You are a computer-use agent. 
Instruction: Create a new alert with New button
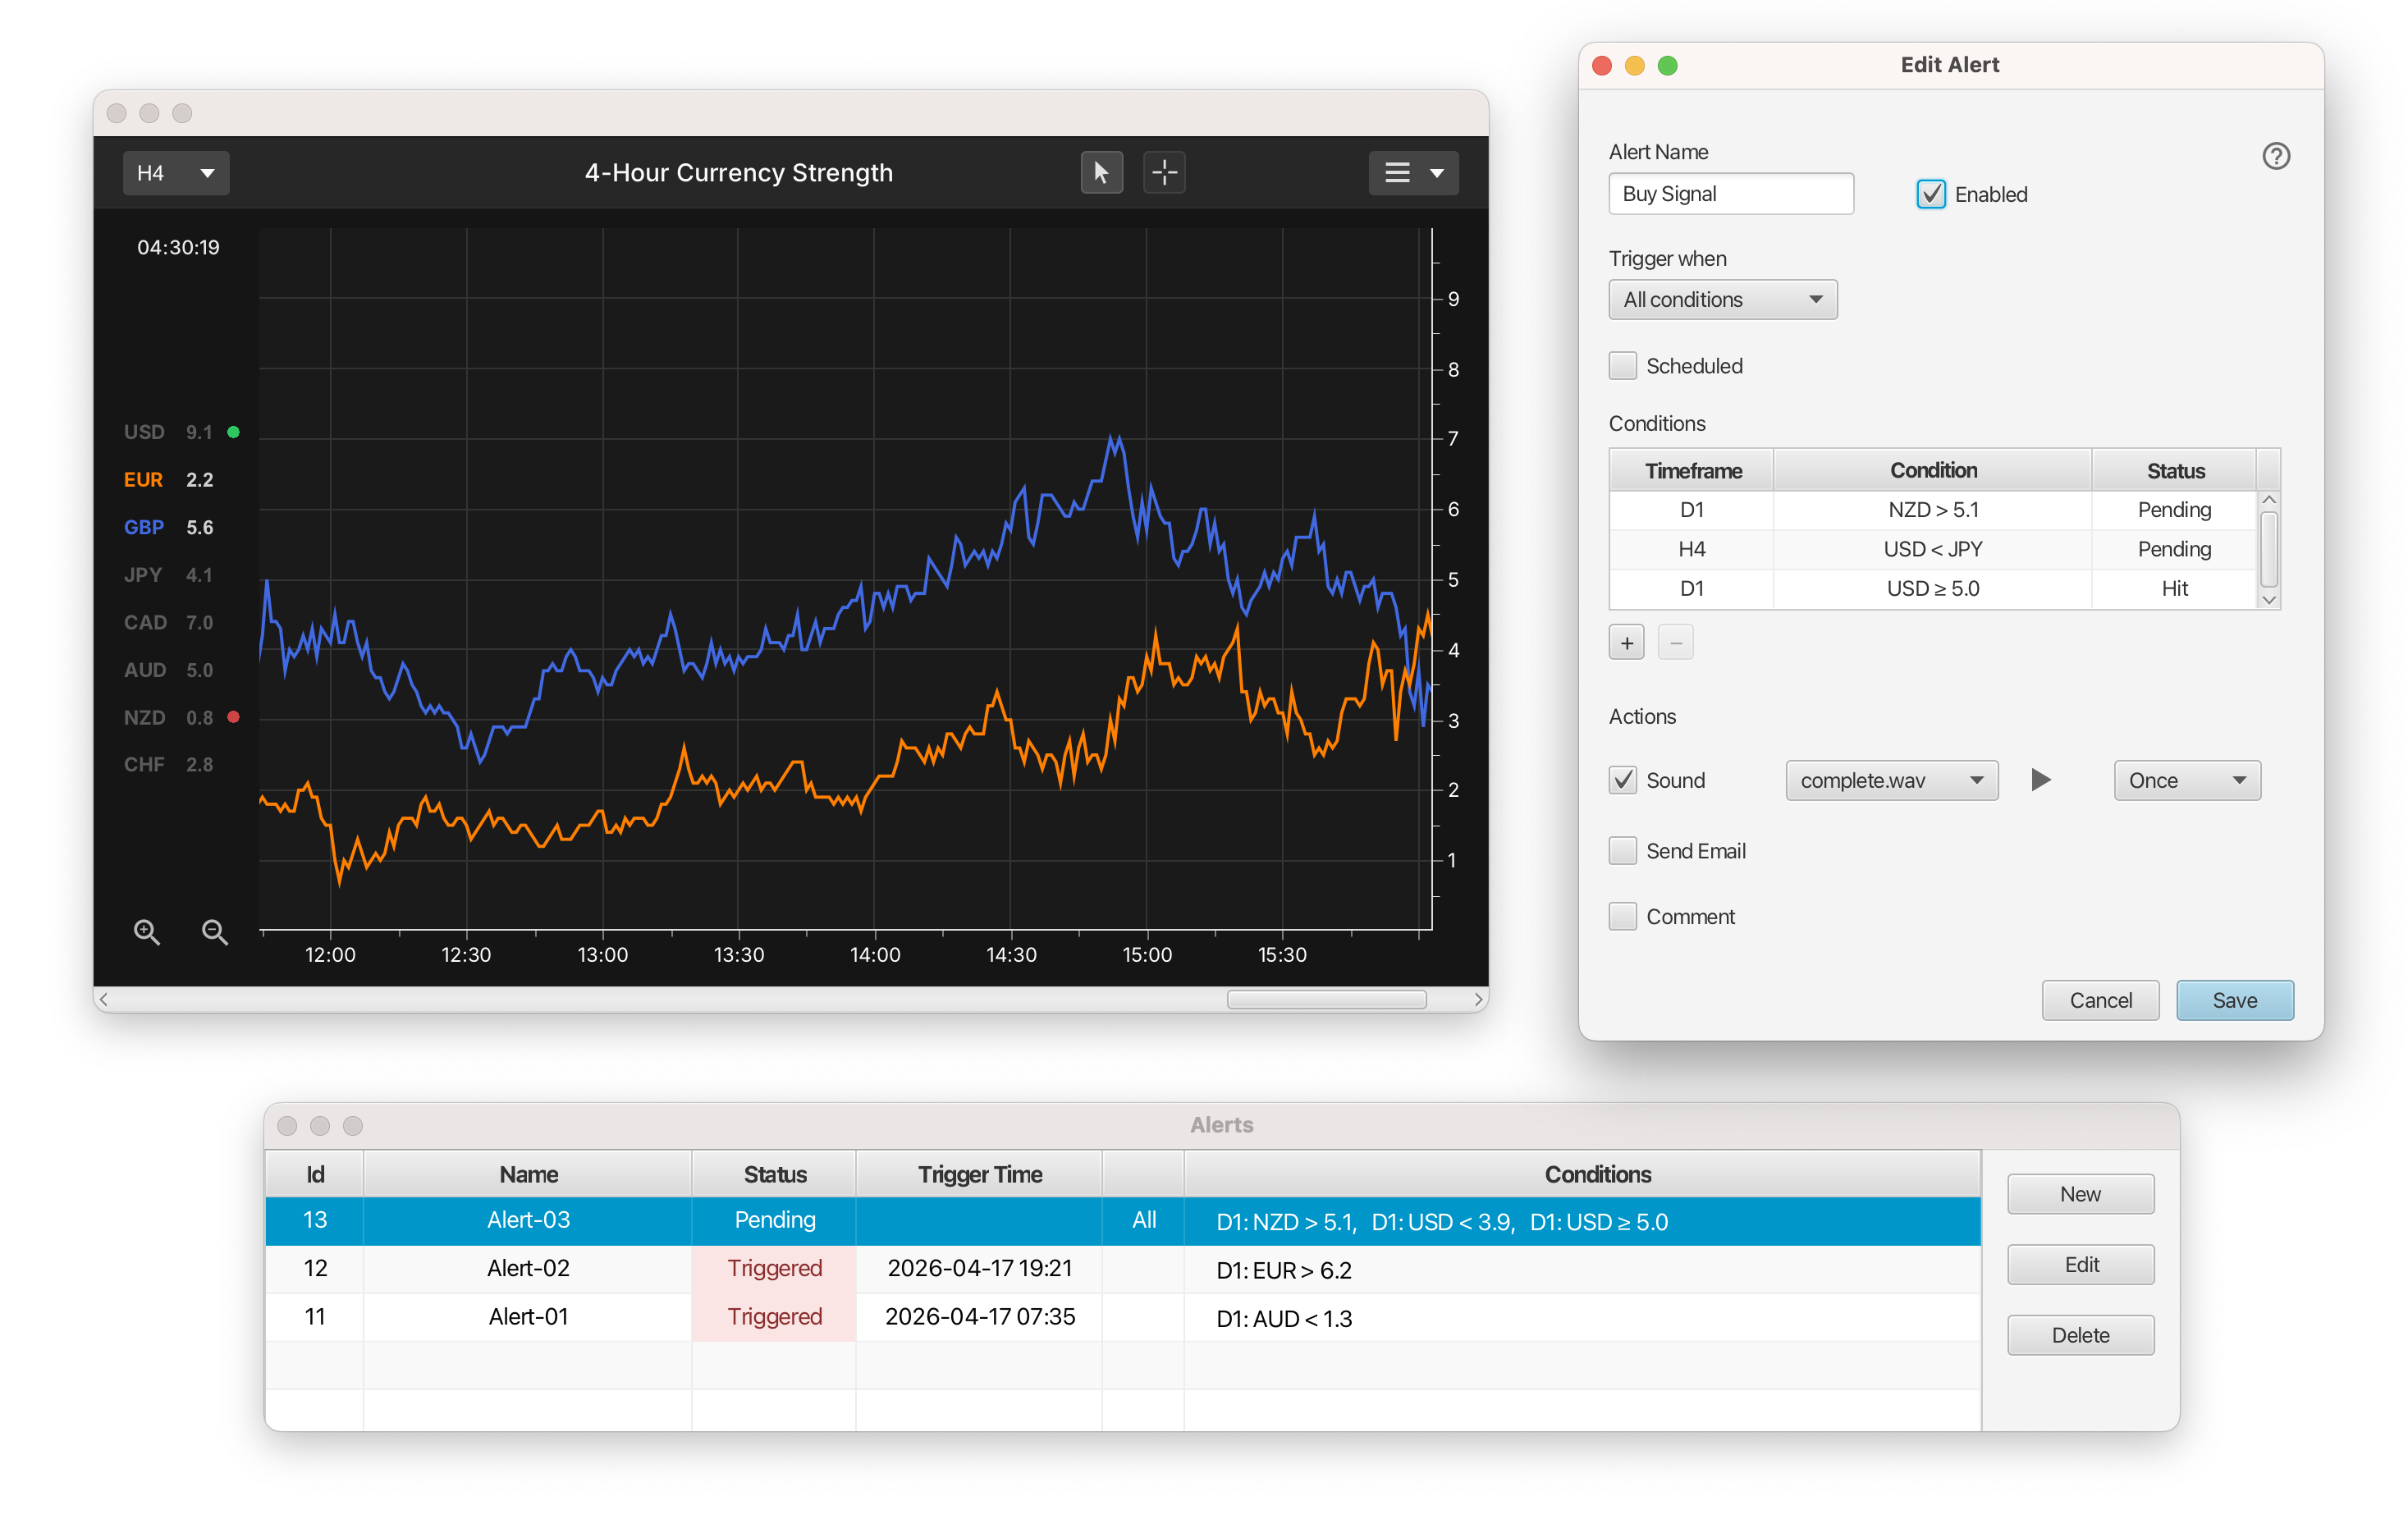pos(2080,1193)
